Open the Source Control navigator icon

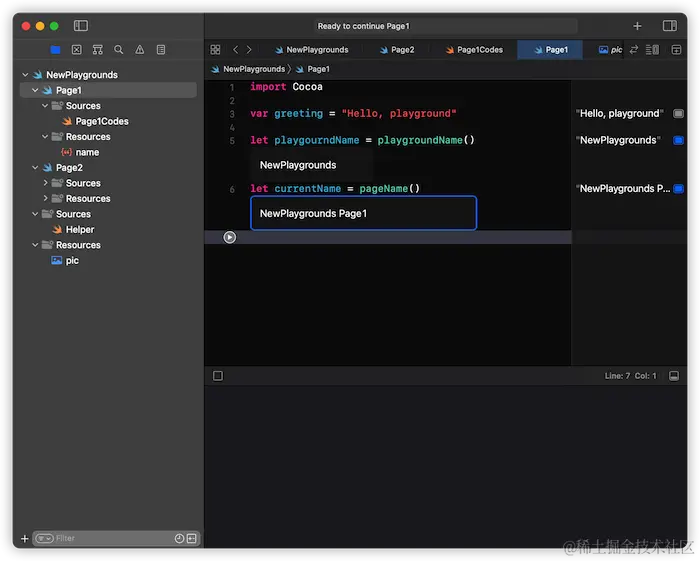coord(77,50)
